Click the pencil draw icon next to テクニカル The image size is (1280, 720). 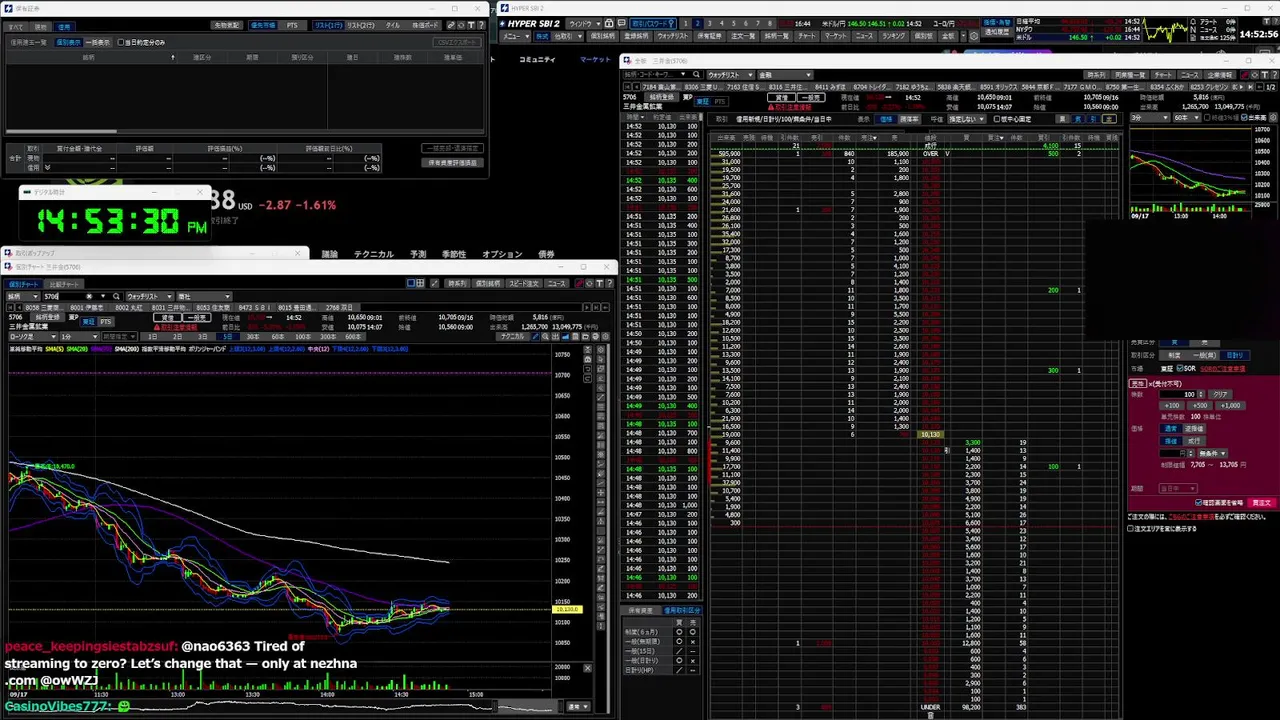tap(535, 336)
